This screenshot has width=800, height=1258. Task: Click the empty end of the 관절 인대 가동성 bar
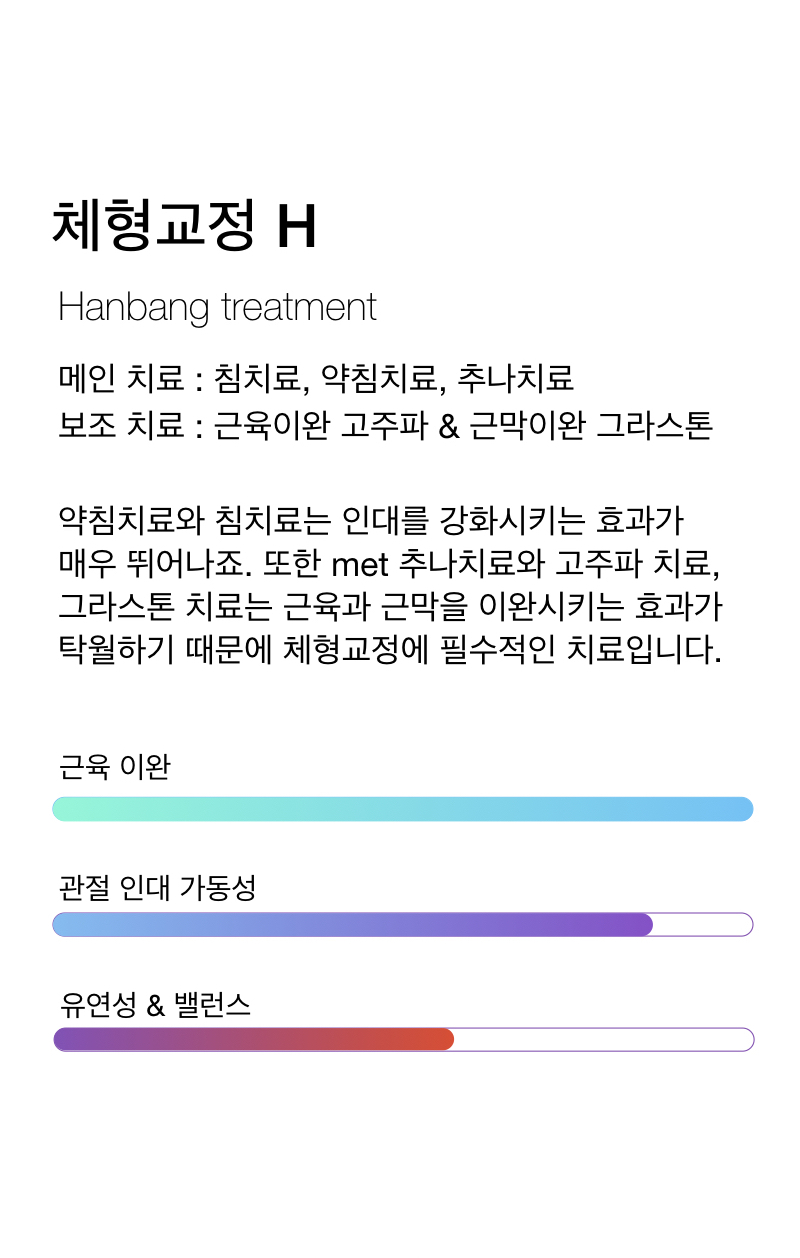[x=703, y=924]
